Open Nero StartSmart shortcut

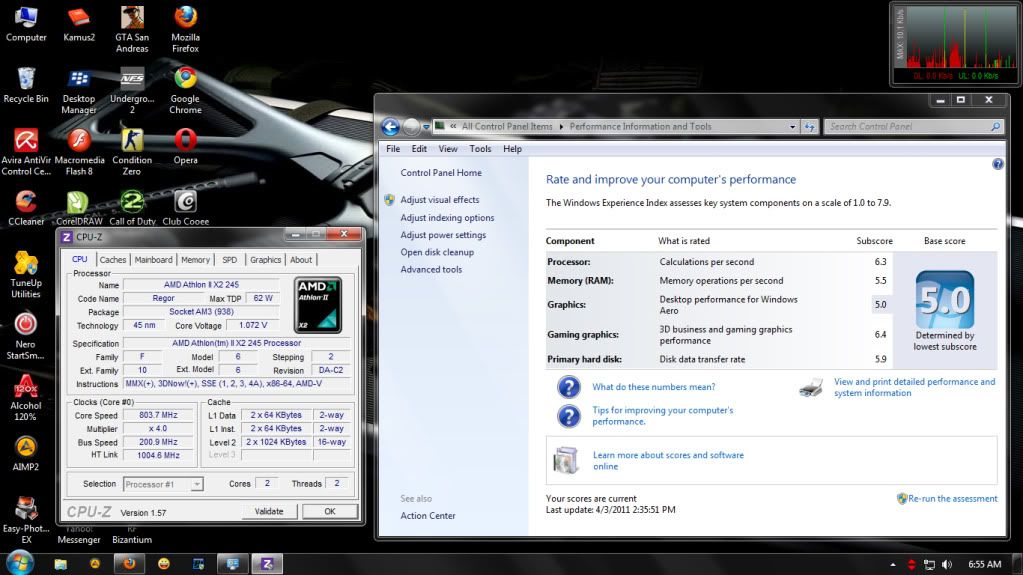26,336
